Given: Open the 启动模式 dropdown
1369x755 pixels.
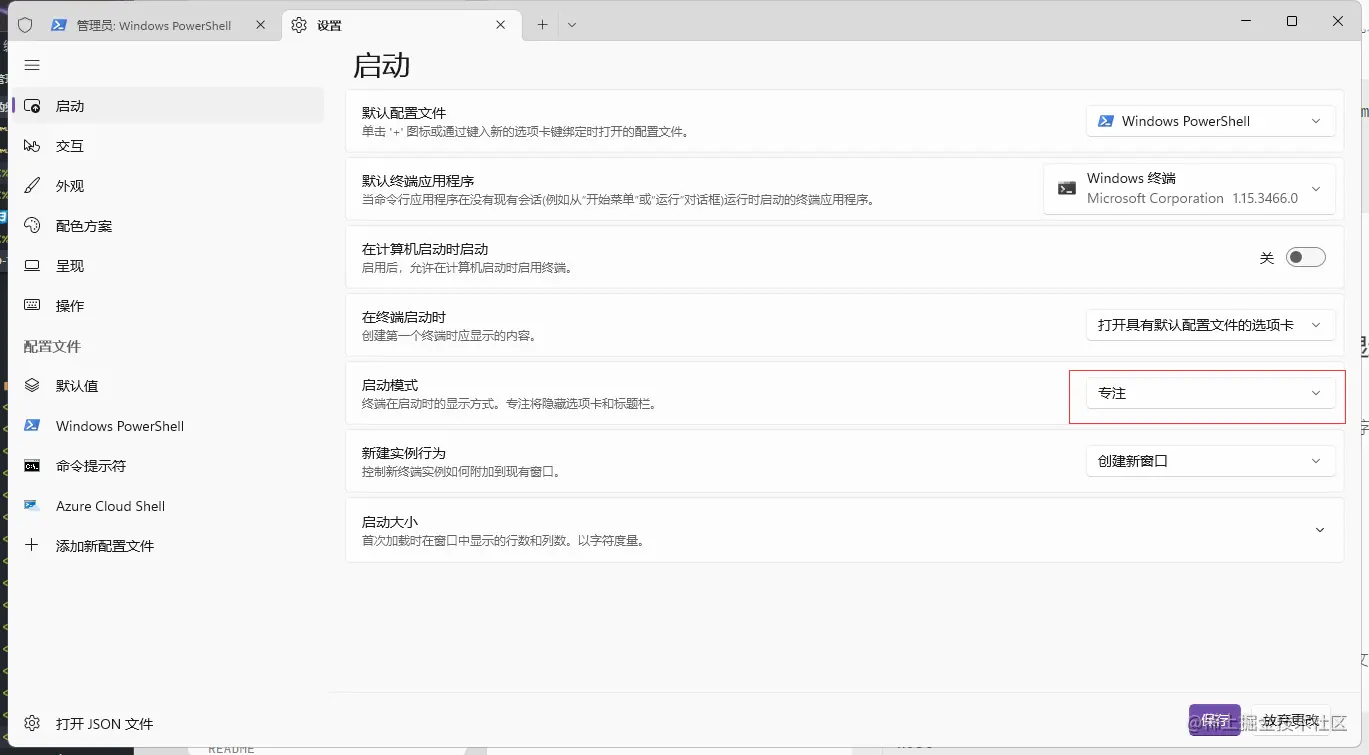Looking at the screenshot, I should [x=1210, y=393].
